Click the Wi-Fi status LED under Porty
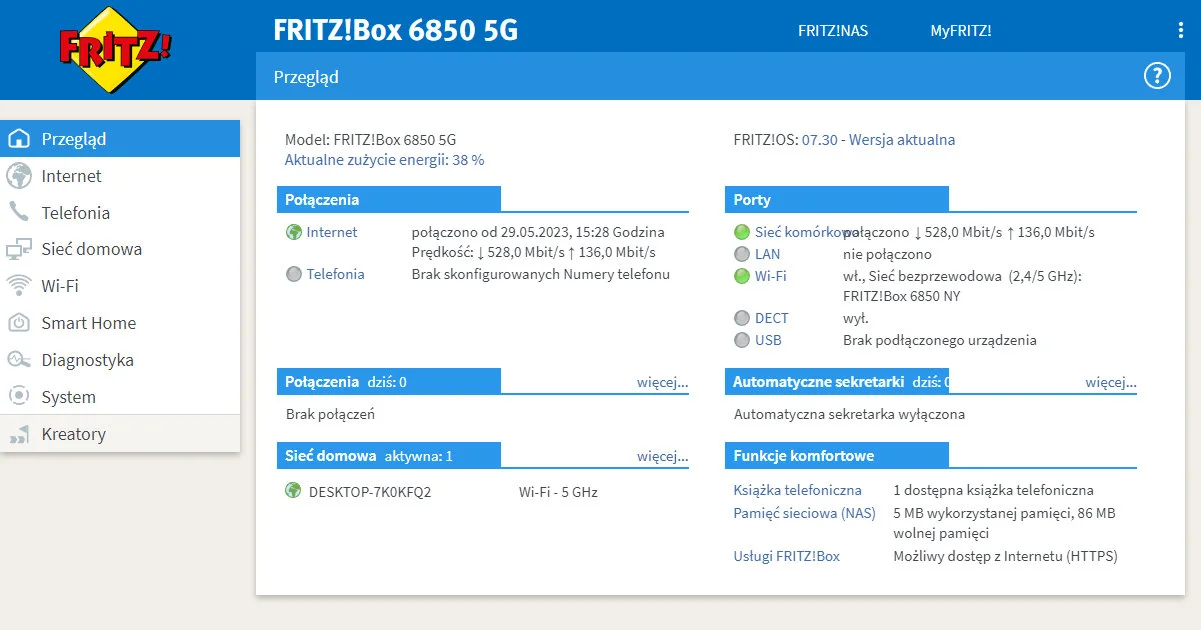1201x630 pixels. point(741,275)
